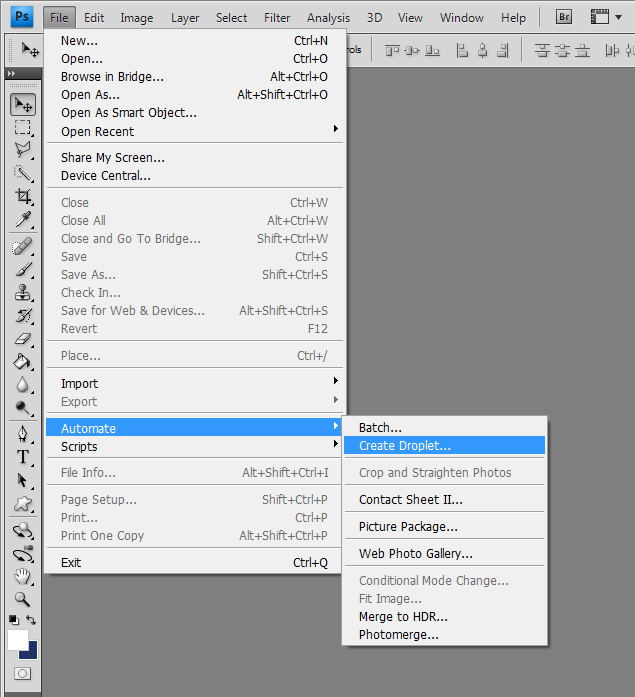Select the Quick Selection tool
This screenshot has width=635, height=697.
tap(23, 173)
